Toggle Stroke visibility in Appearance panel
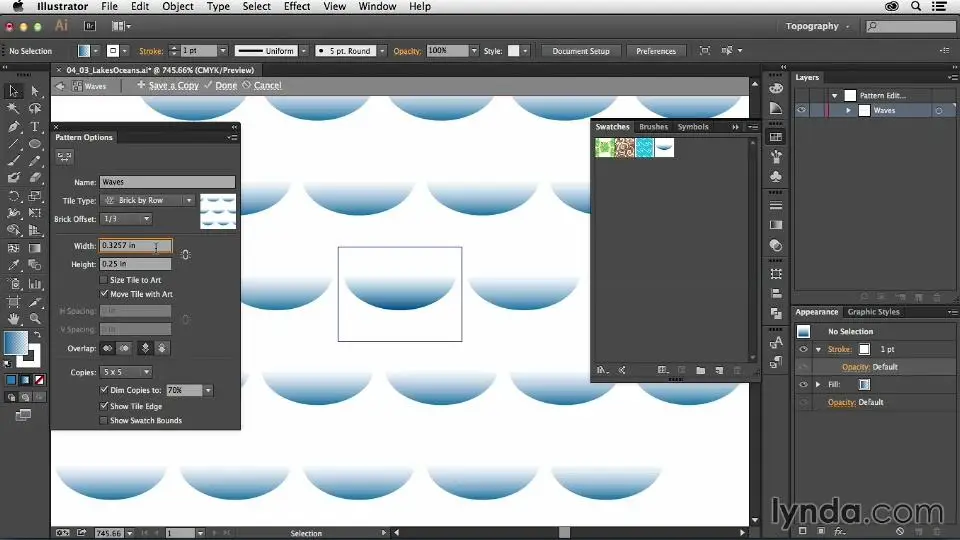Image resolution: width=960 pixels, height=540 pixels. pos(803,349)
